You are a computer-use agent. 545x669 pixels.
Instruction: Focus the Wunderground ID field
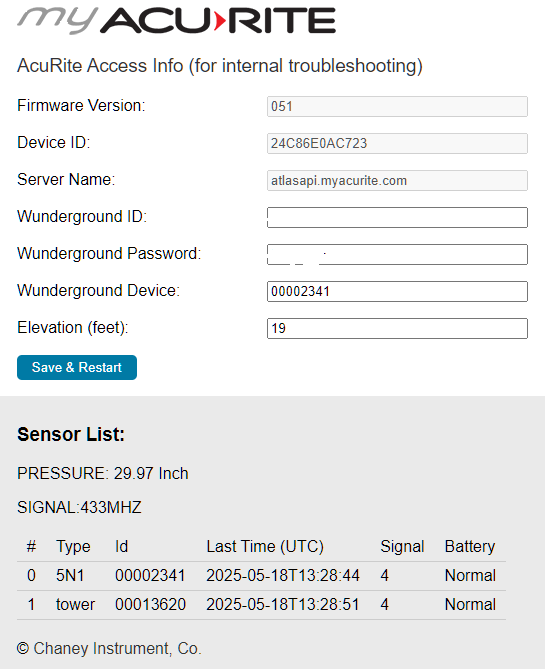coord(397,218)
